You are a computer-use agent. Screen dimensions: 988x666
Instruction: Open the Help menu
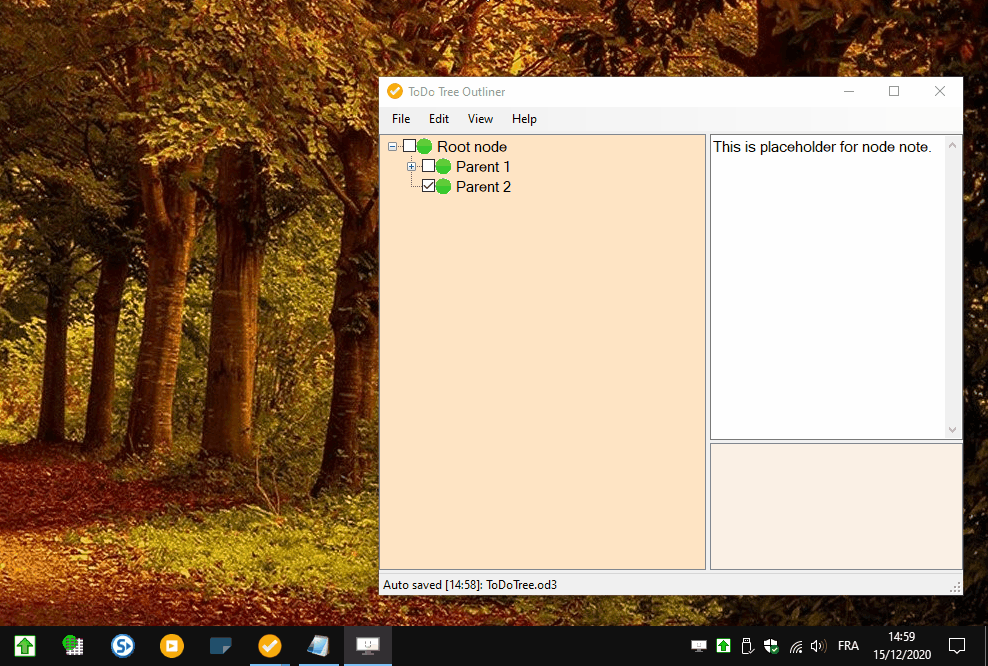pos(524,119)
